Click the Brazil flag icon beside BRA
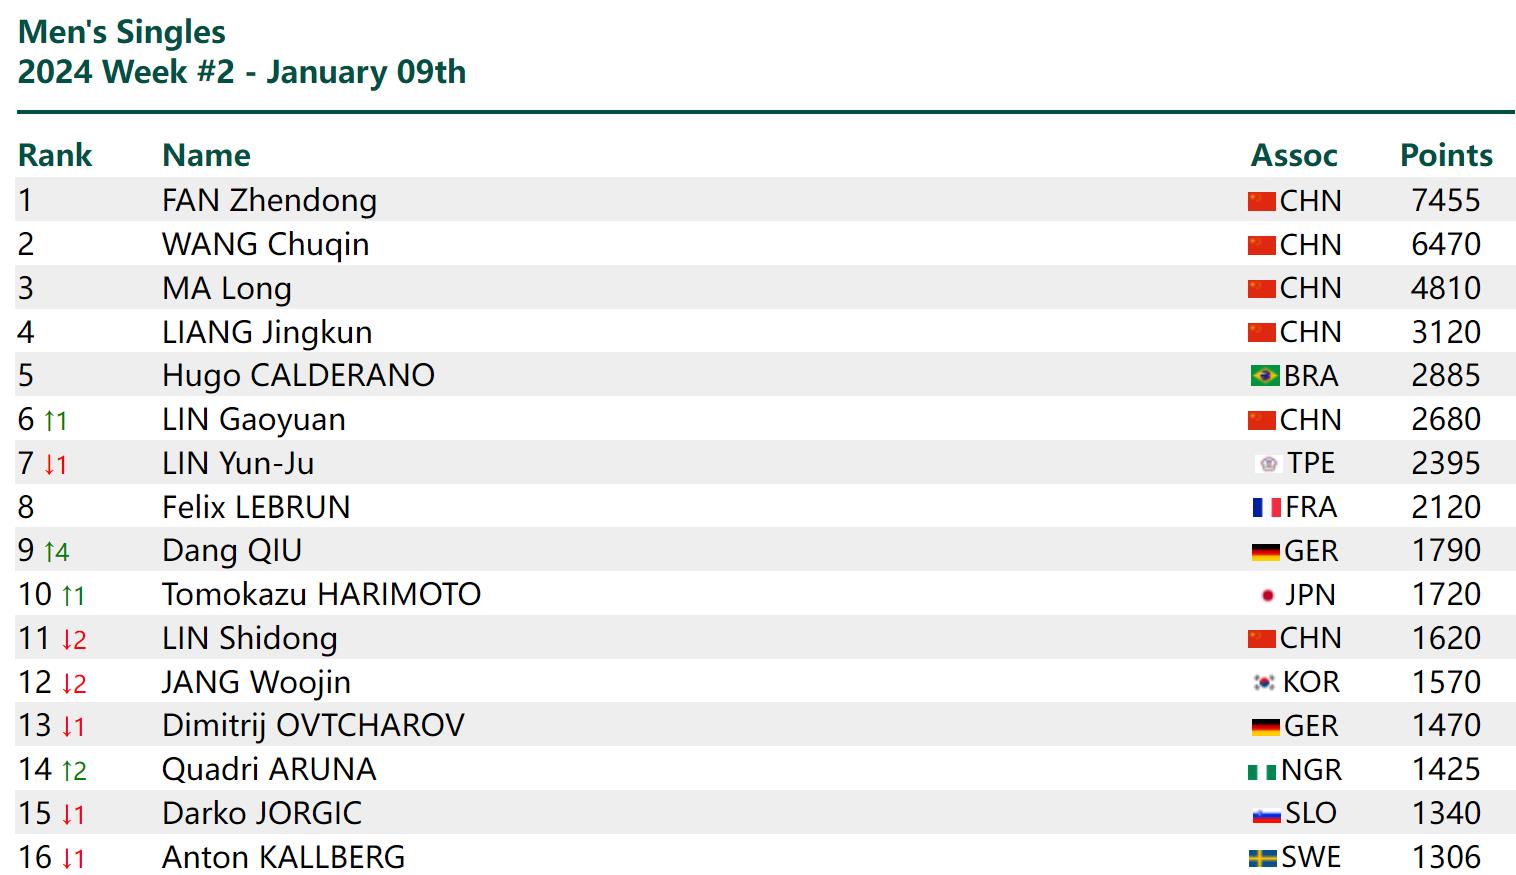 (x=1265, y=376)
